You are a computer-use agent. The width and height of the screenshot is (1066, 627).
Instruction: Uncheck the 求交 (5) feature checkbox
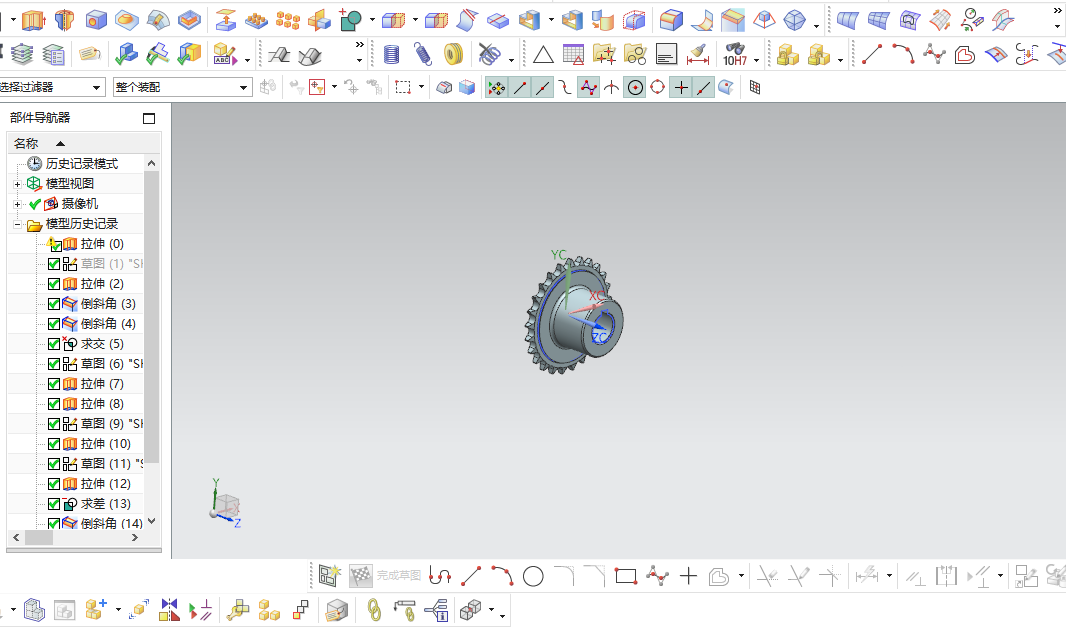(54, 344)
